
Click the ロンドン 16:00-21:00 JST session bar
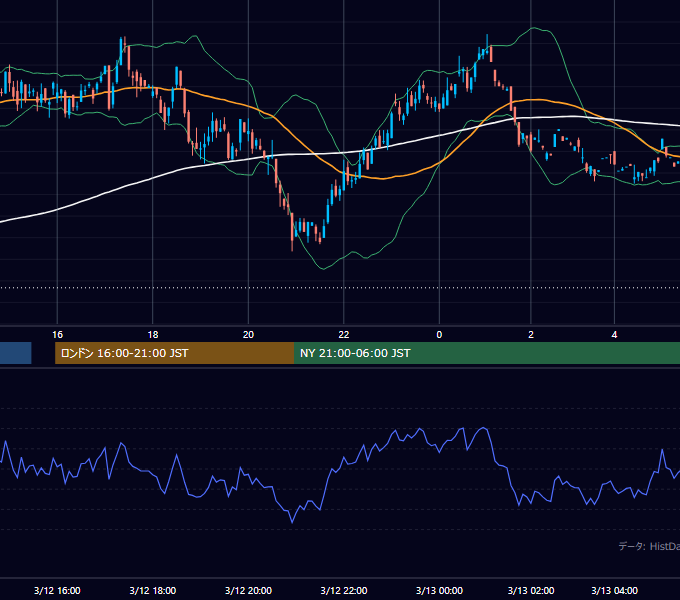(174, 353)
